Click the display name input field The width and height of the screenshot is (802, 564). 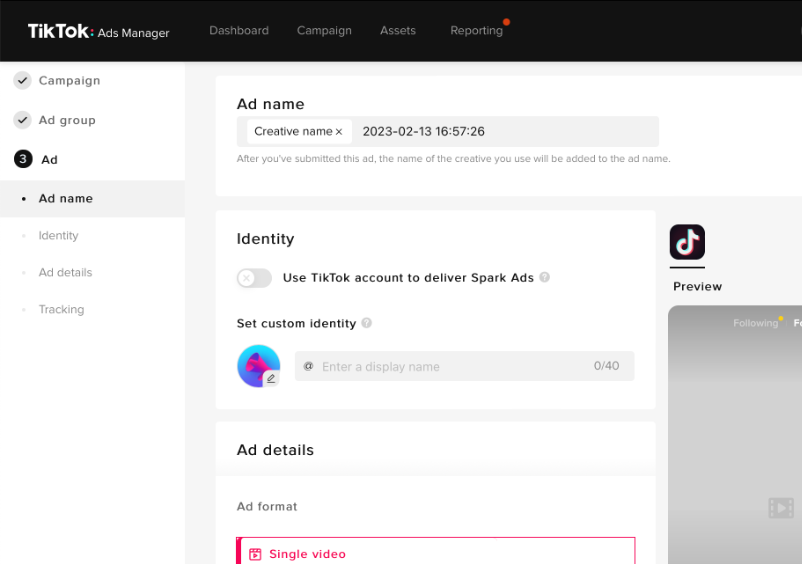tap(464, 366)
